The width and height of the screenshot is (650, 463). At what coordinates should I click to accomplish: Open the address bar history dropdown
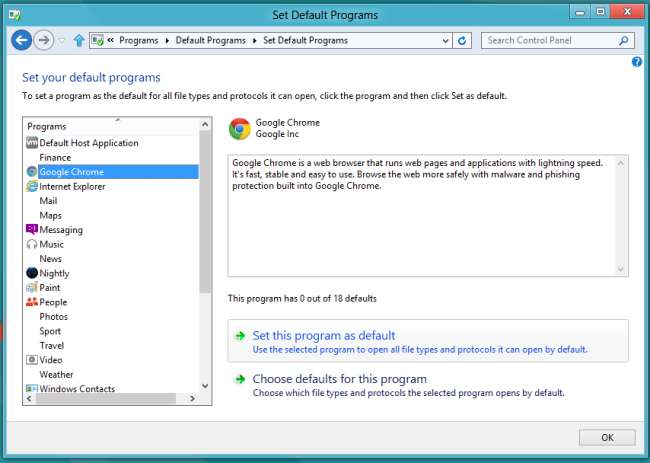click(445, 41)
